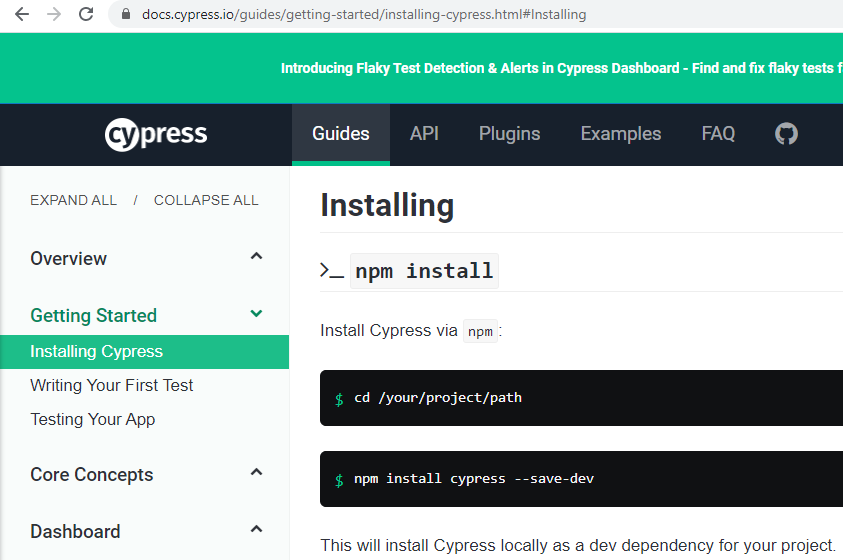Open the GitHub icon link
The height and width of the screenshot is (560, 843).
(x=786, y=134)
